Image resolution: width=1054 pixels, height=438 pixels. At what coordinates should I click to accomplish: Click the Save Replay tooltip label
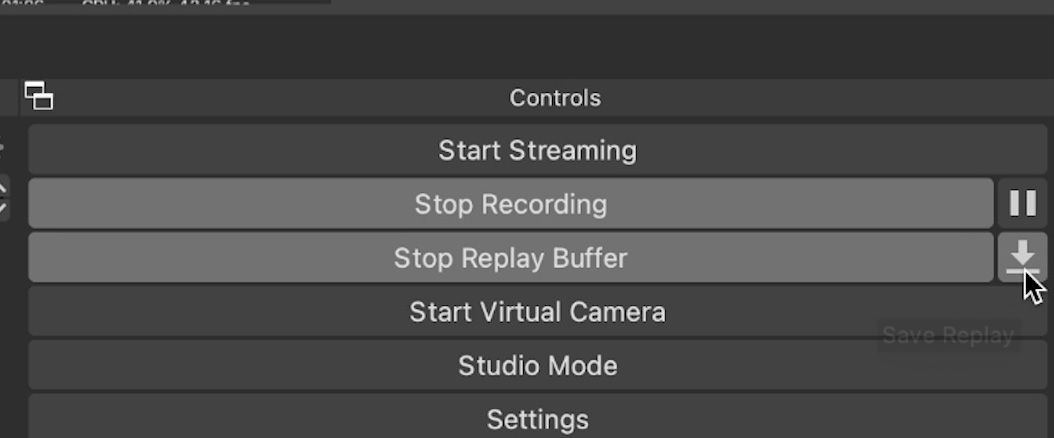948,335
